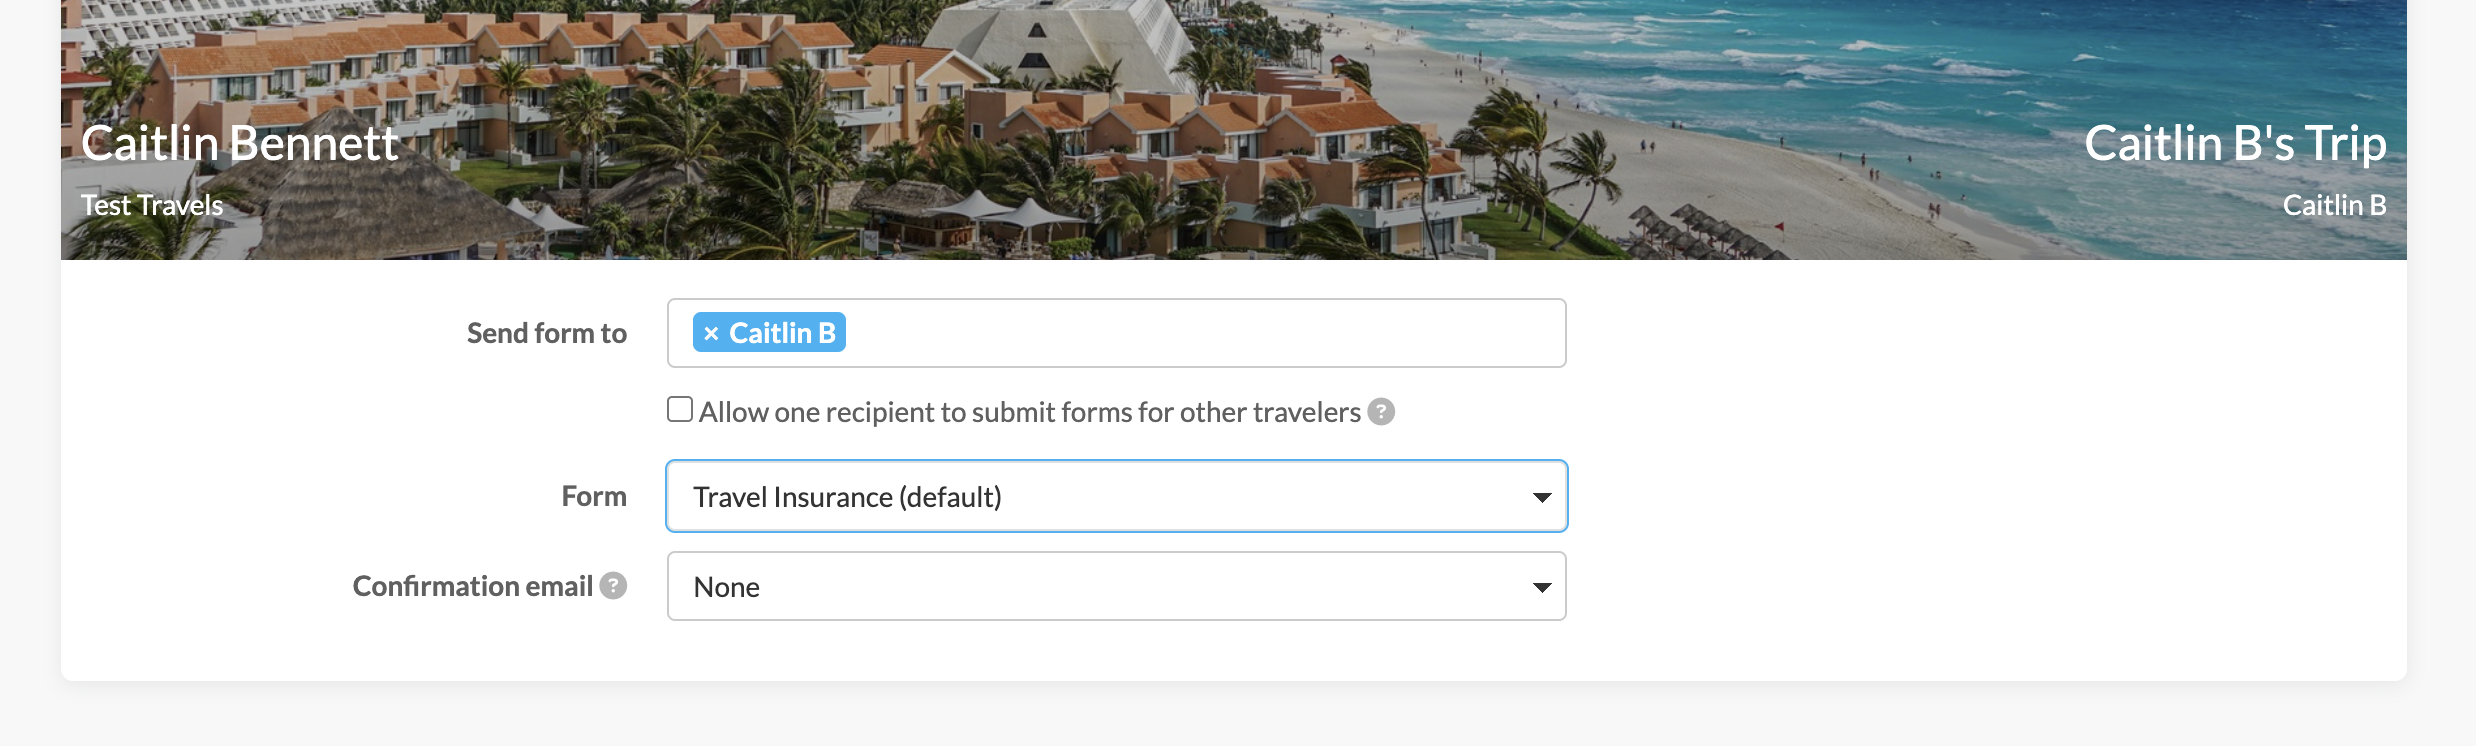The image size is (2476, 746).
Task: Click Caitlin B name under trip title
Action: point(2334,205)
